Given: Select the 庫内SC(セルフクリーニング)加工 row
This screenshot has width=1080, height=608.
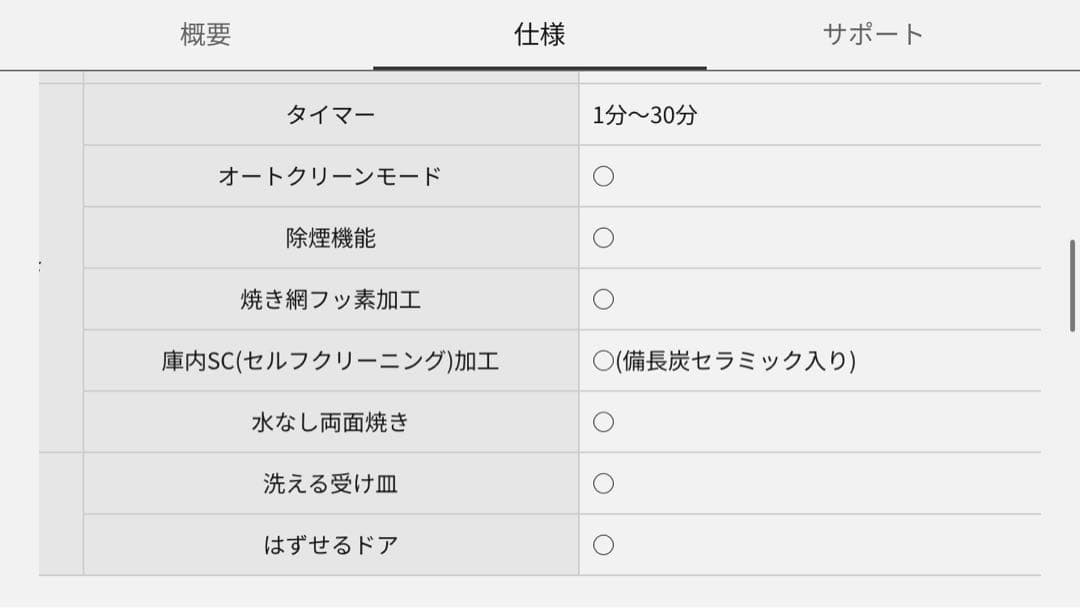Looking at the screenshot, I should (x=330, y=360).
